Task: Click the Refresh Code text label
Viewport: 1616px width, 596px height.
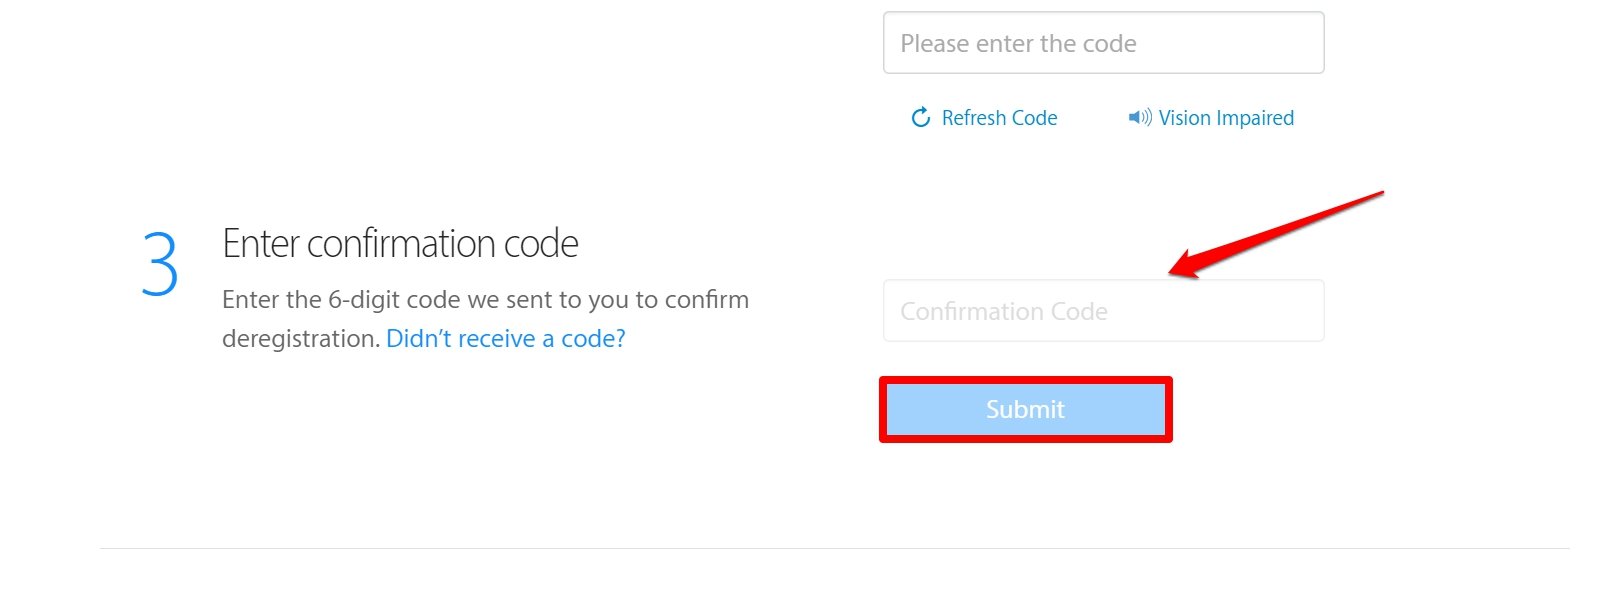Action: [999, 117]
